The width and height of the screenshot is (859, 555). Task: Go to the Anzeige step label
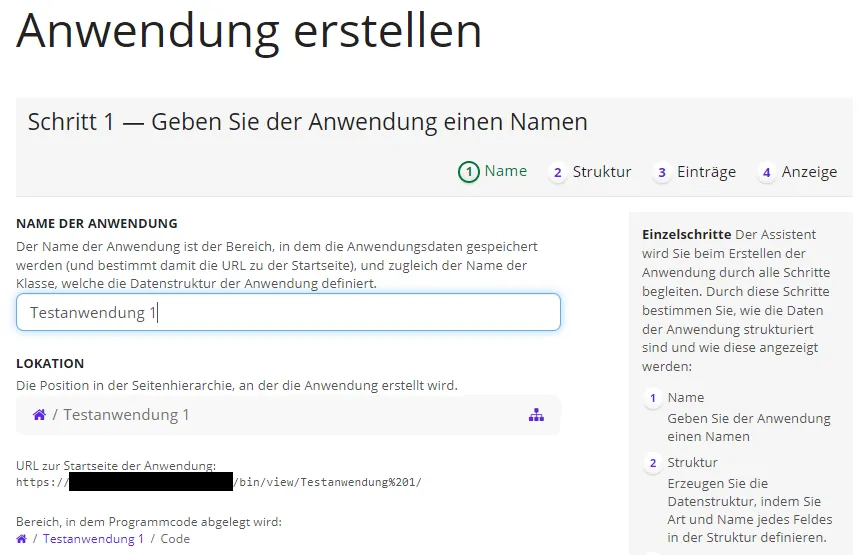click(x=809, y=172)
